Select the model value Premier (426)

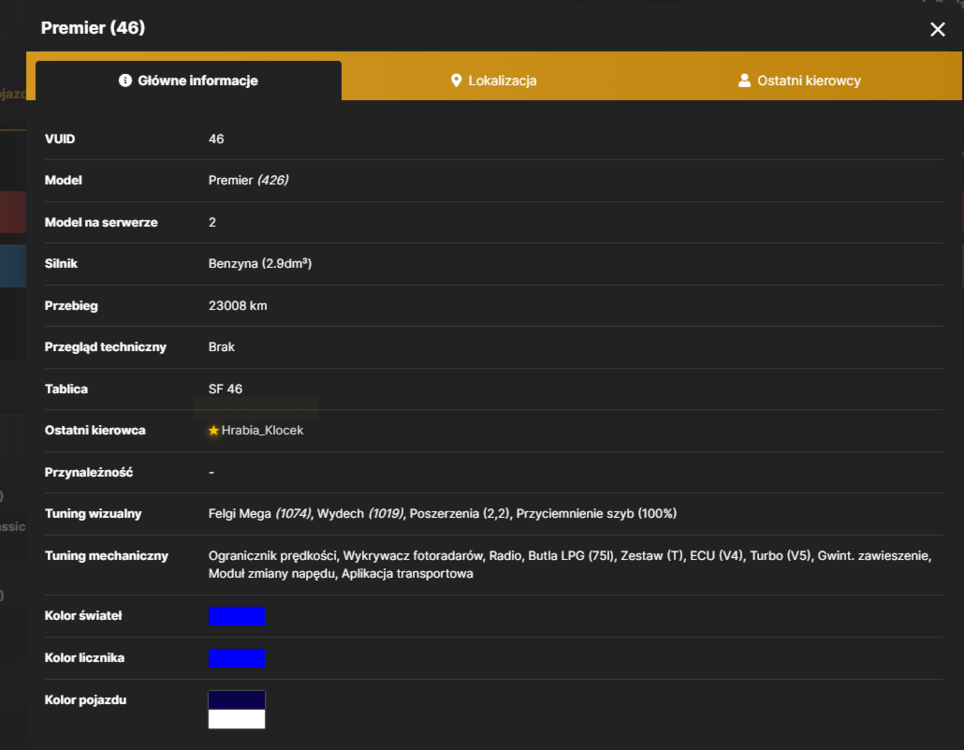tap(248, 180)
